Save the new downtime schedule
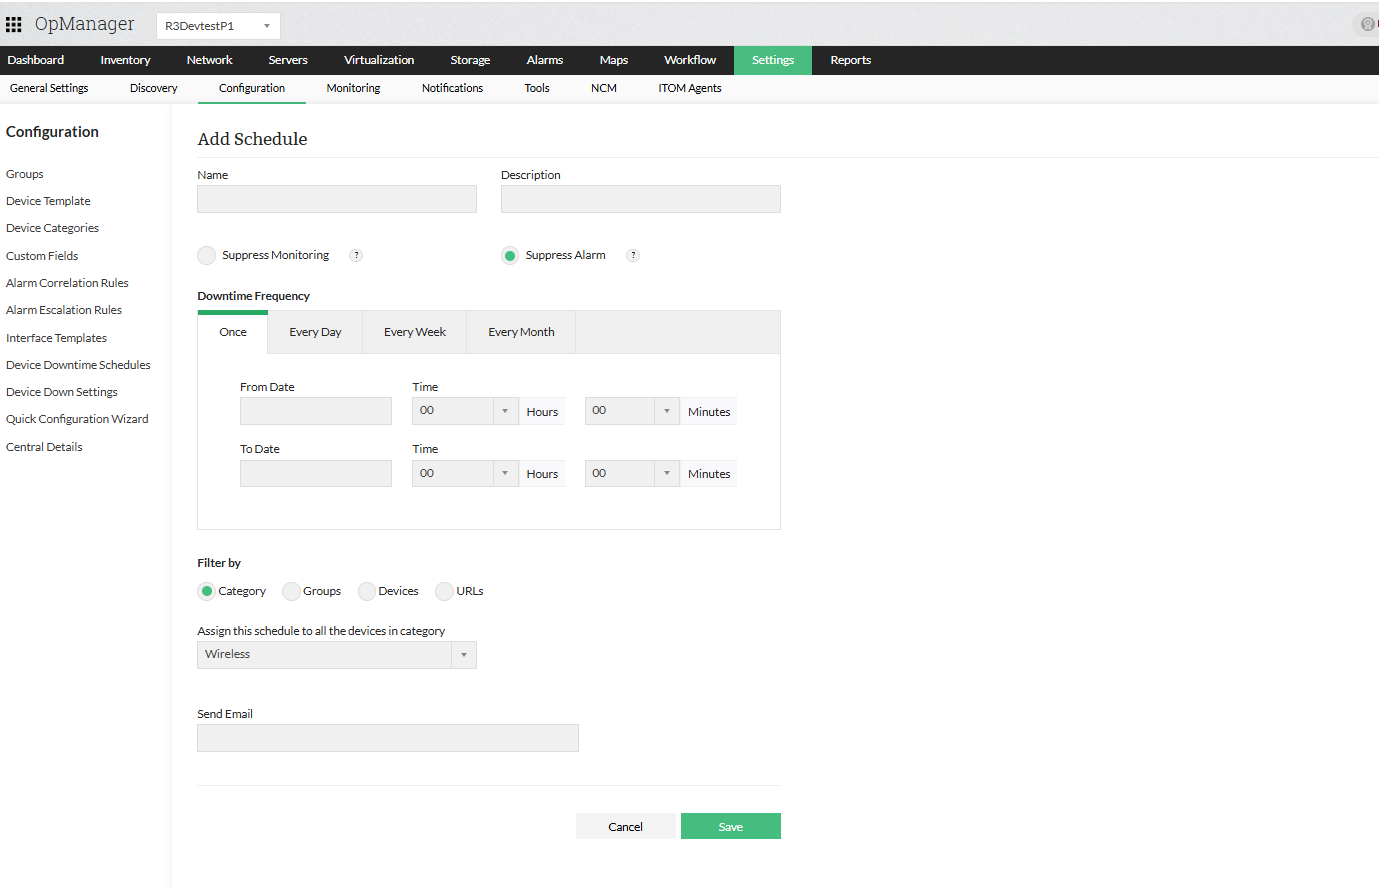 (x=730, y=826)
